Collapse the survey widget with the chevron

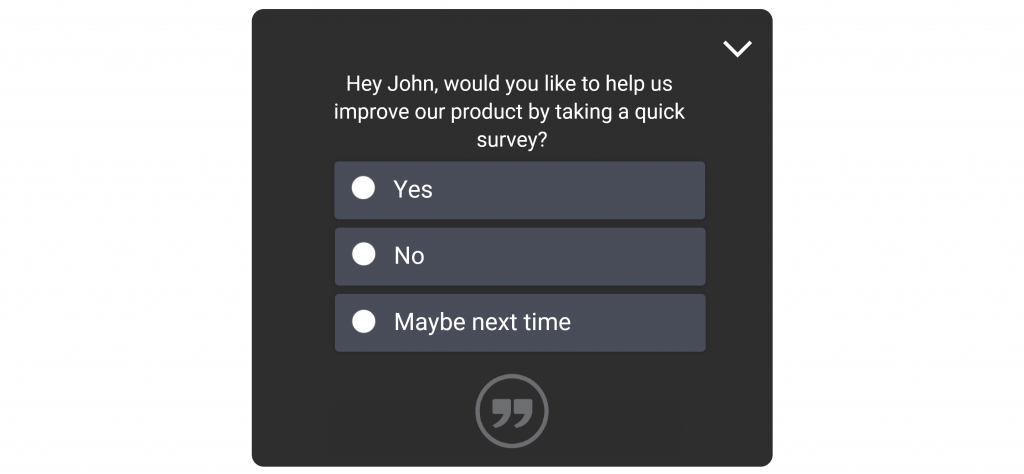click(x=737, y=49)
